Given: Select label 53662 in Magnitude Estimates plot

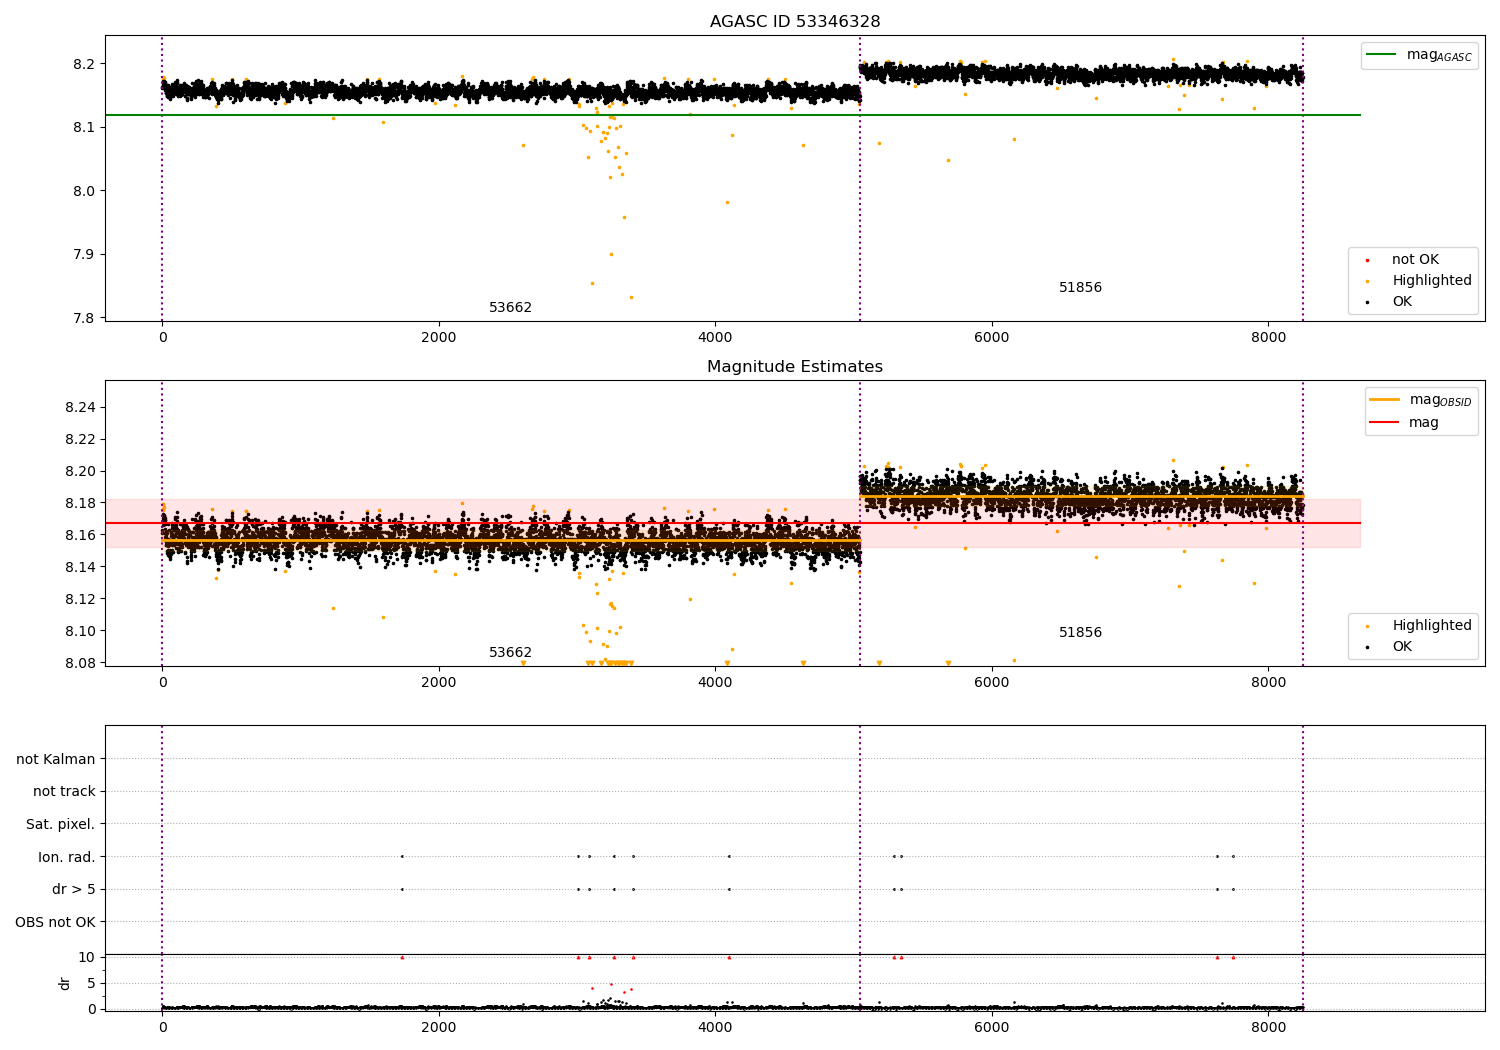Looking at the screenshot, I should pyautogui.click(x=510, y=653).
